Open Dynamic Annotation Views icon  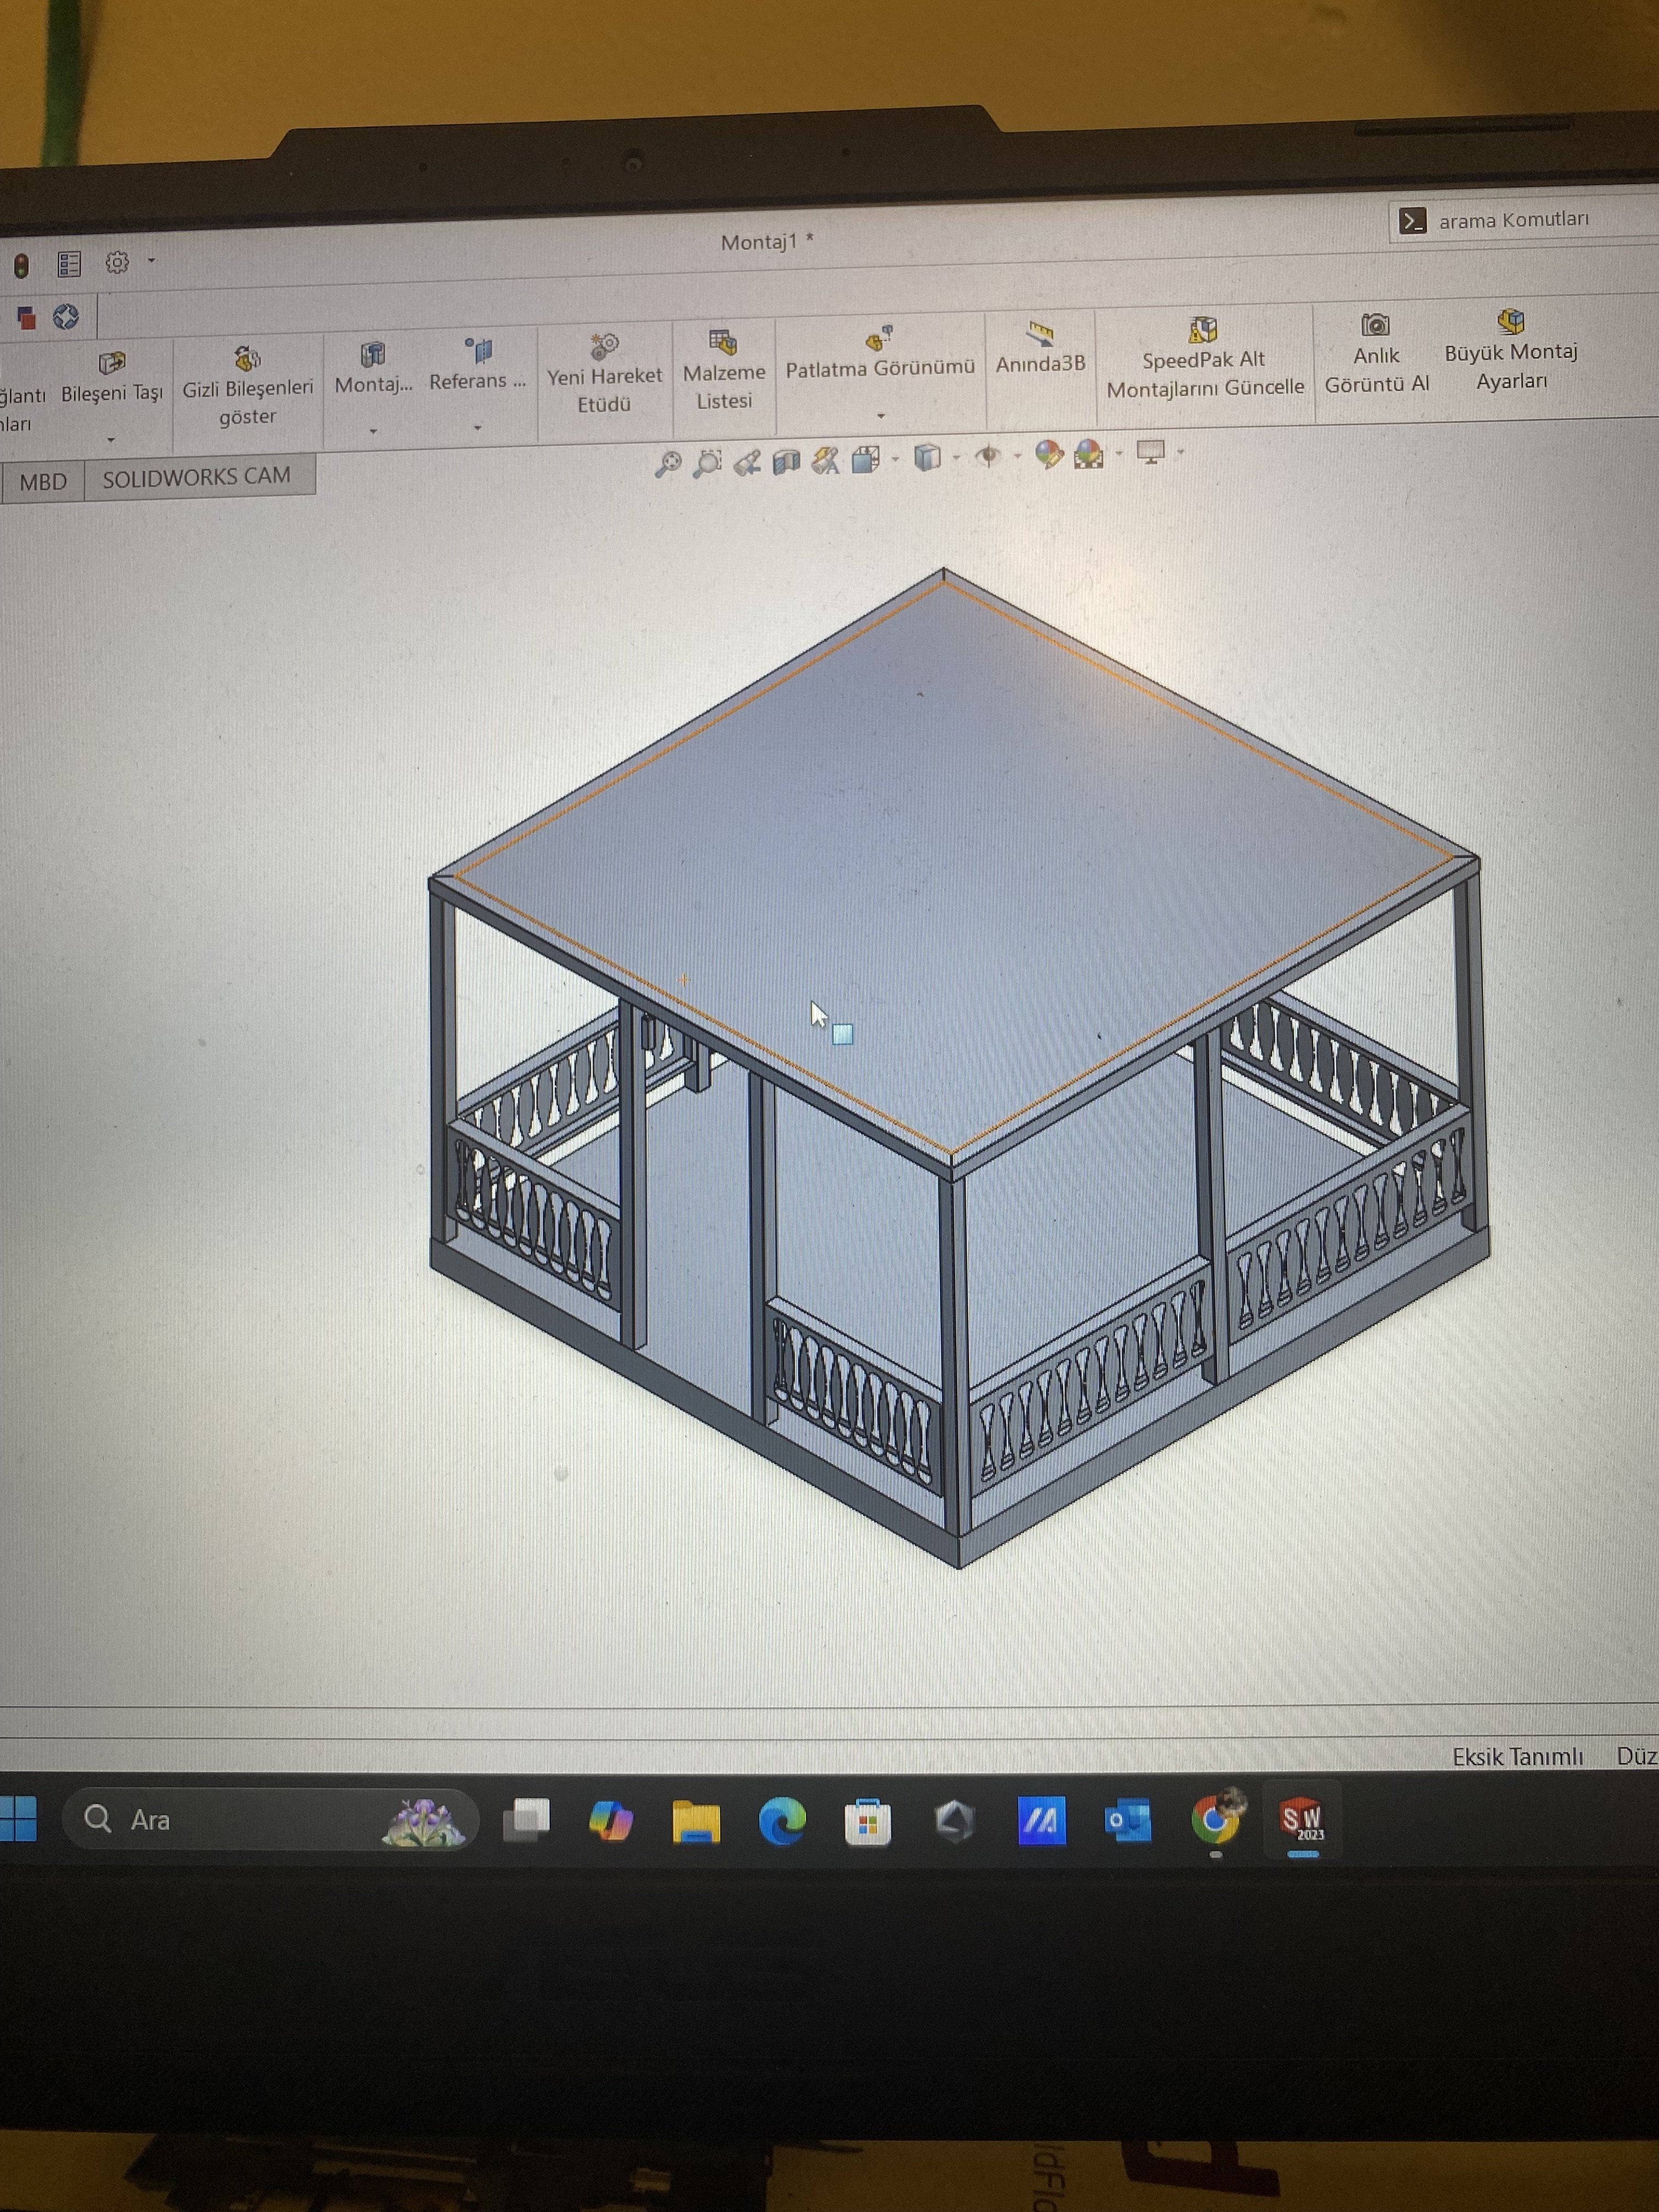pyautogui.click(x=825, y=460)
